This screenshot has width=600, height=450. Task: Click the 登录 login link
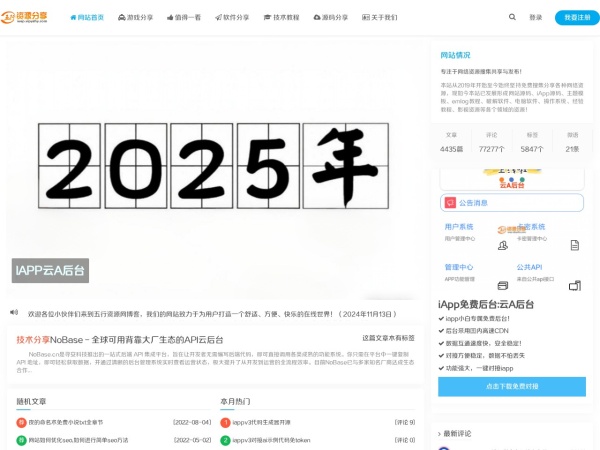point(536,18)
